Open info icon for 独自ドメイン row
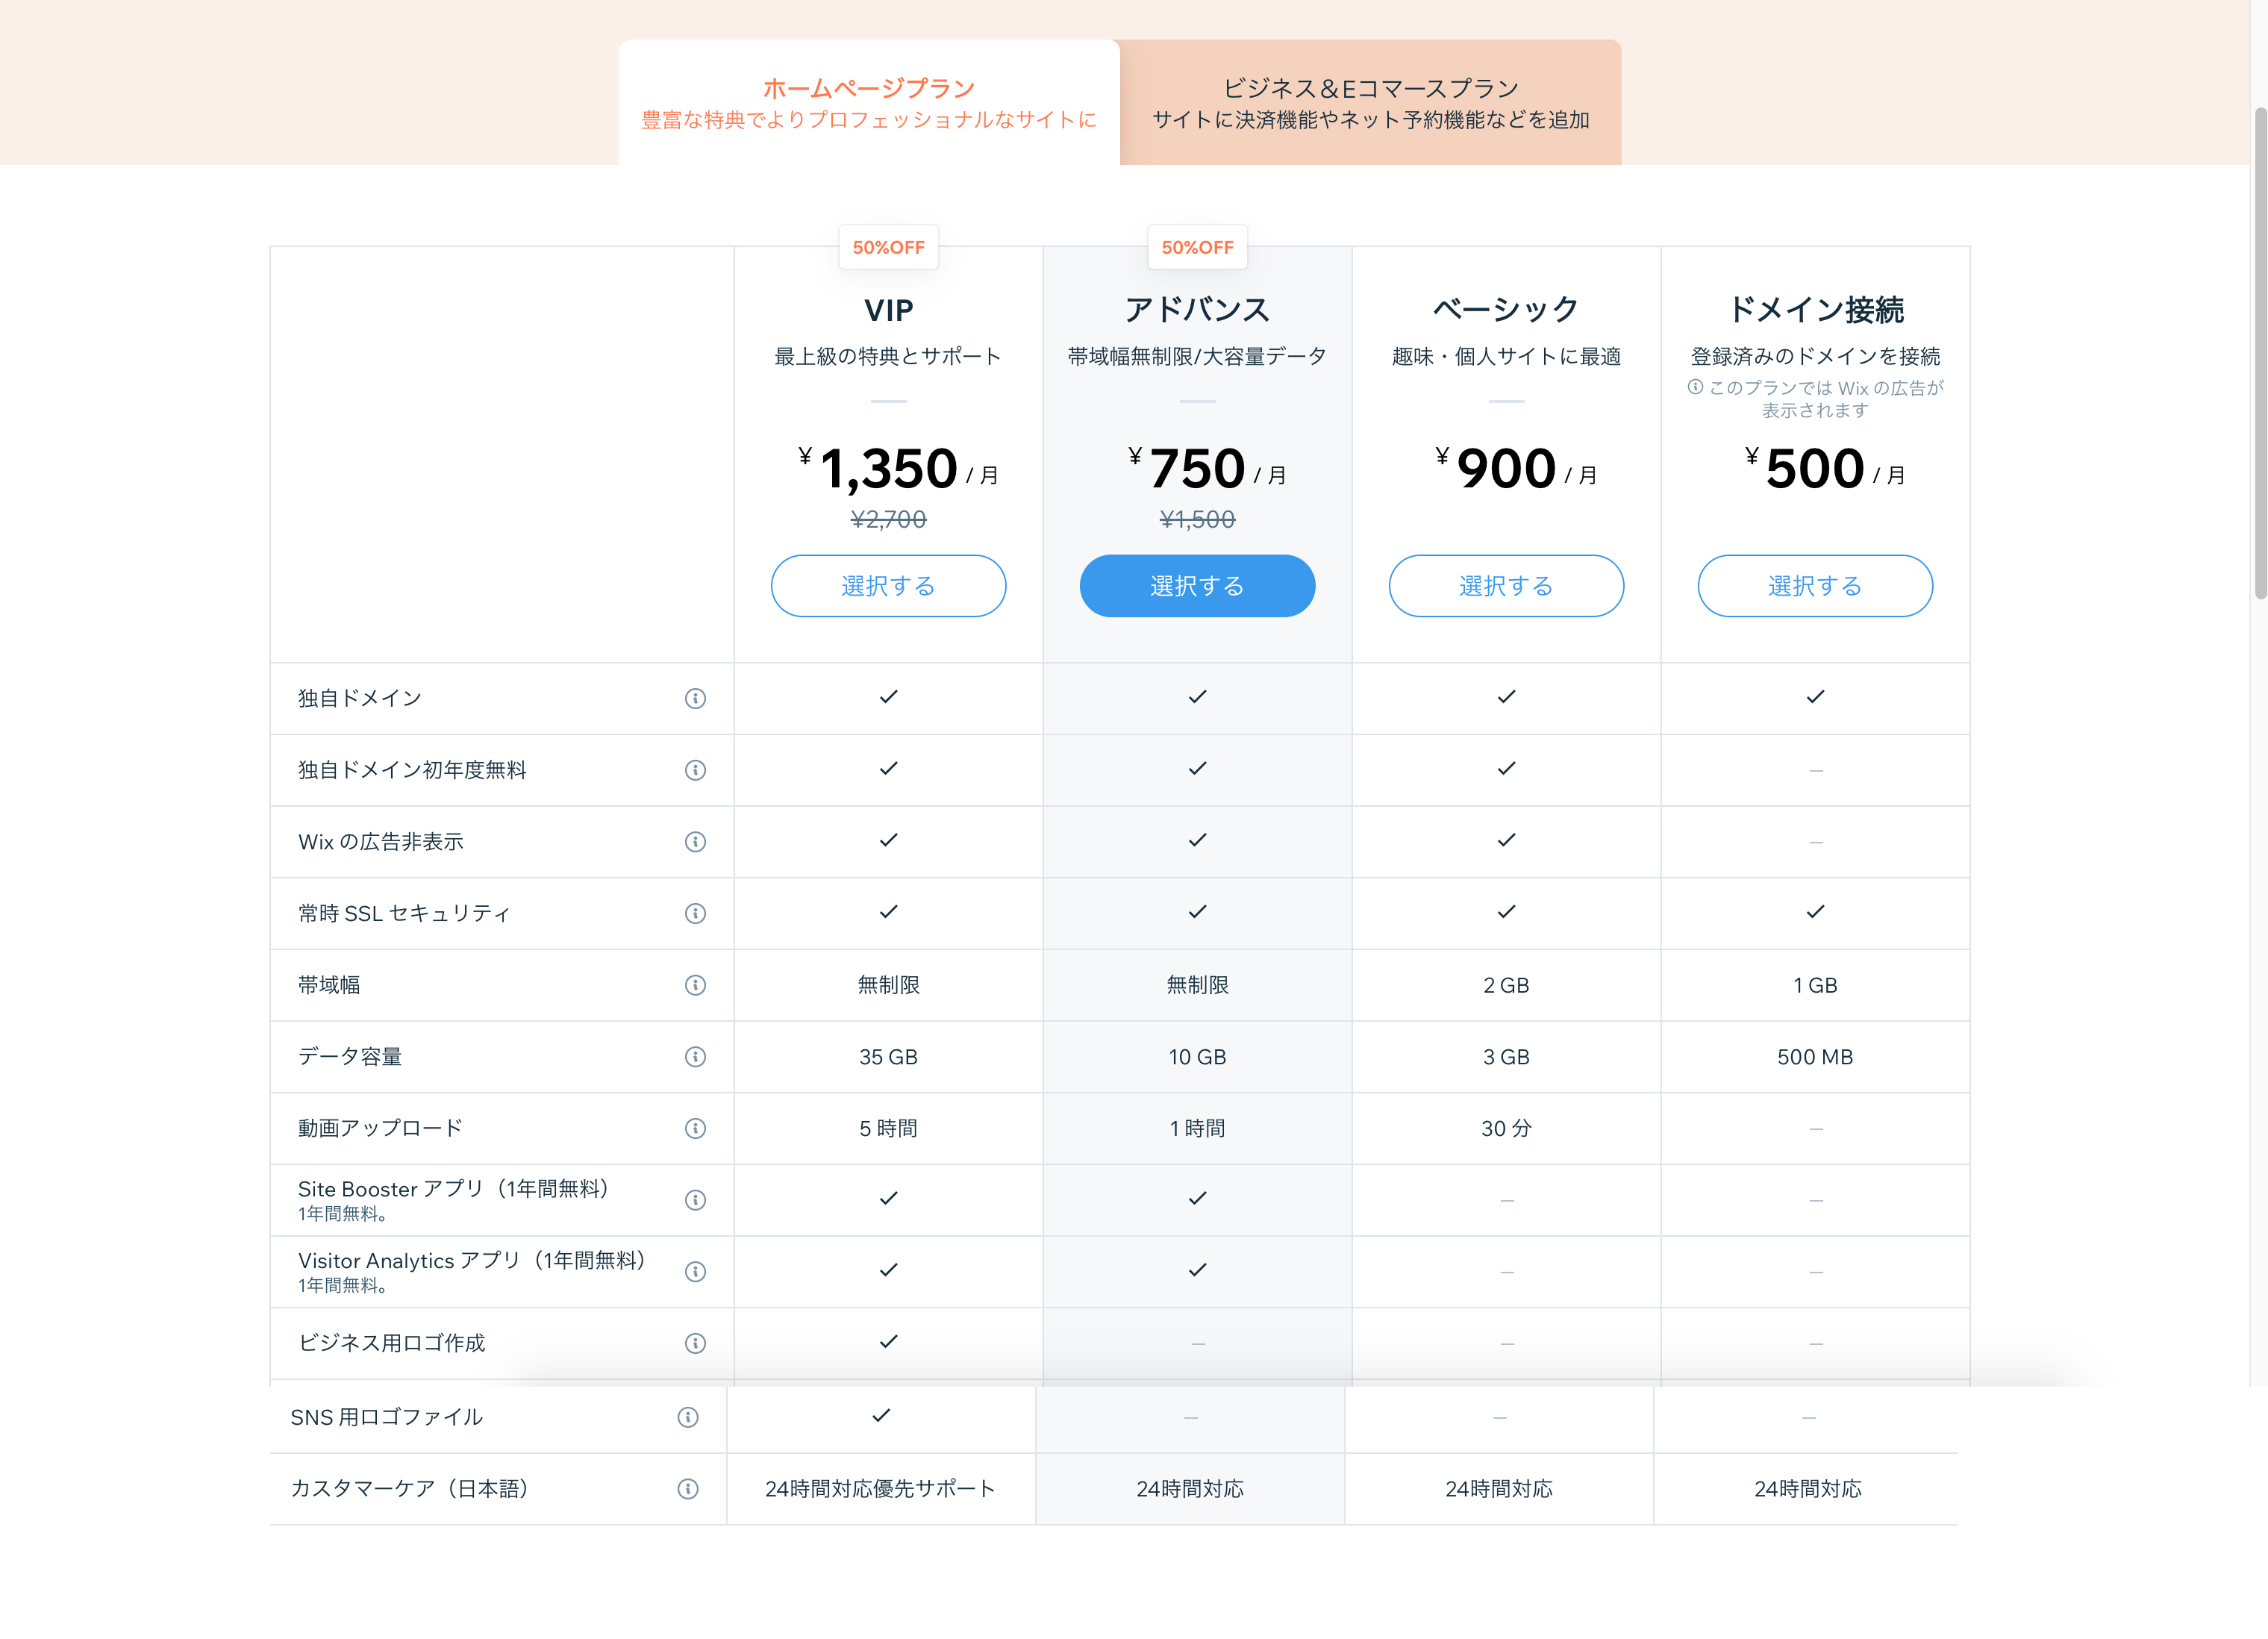This screenshot has width=2268, height=1639. point(695,698)
